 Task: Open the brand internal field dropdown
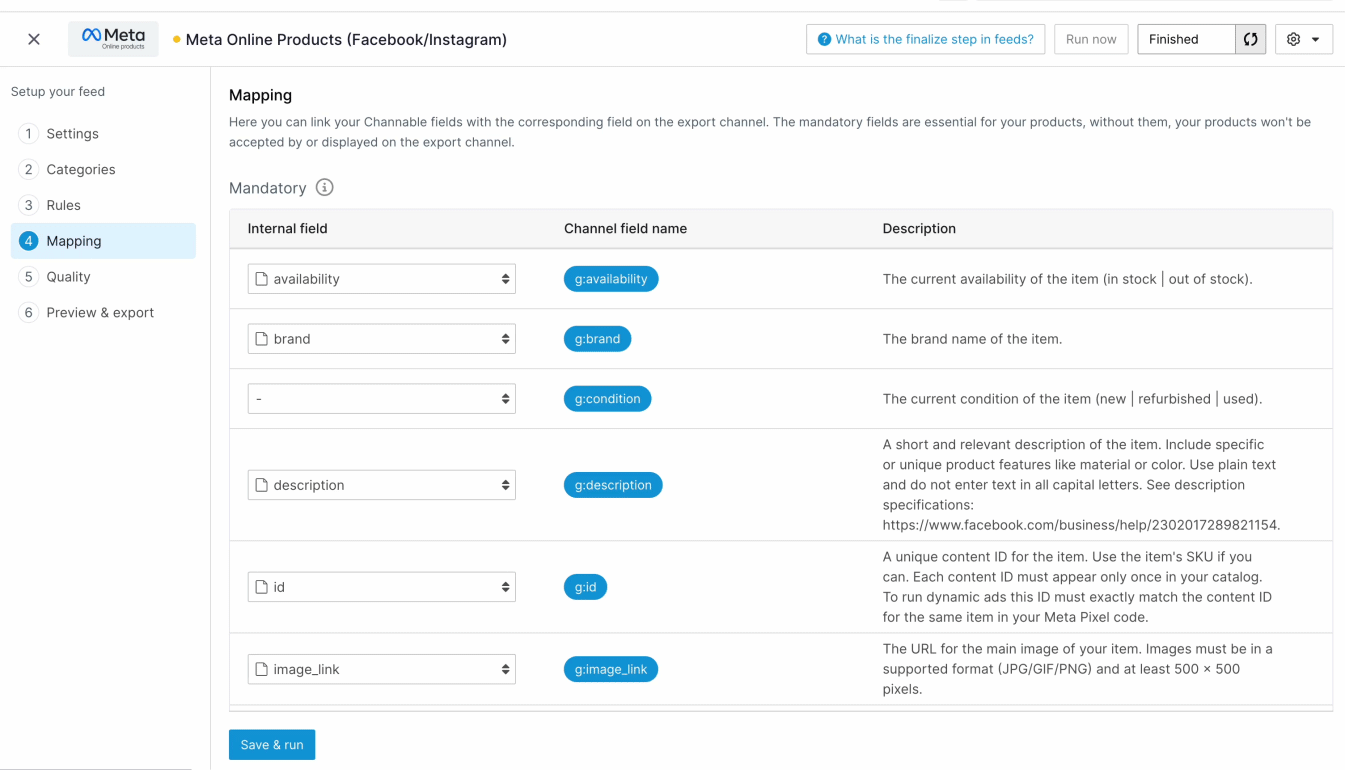(381, 339)
